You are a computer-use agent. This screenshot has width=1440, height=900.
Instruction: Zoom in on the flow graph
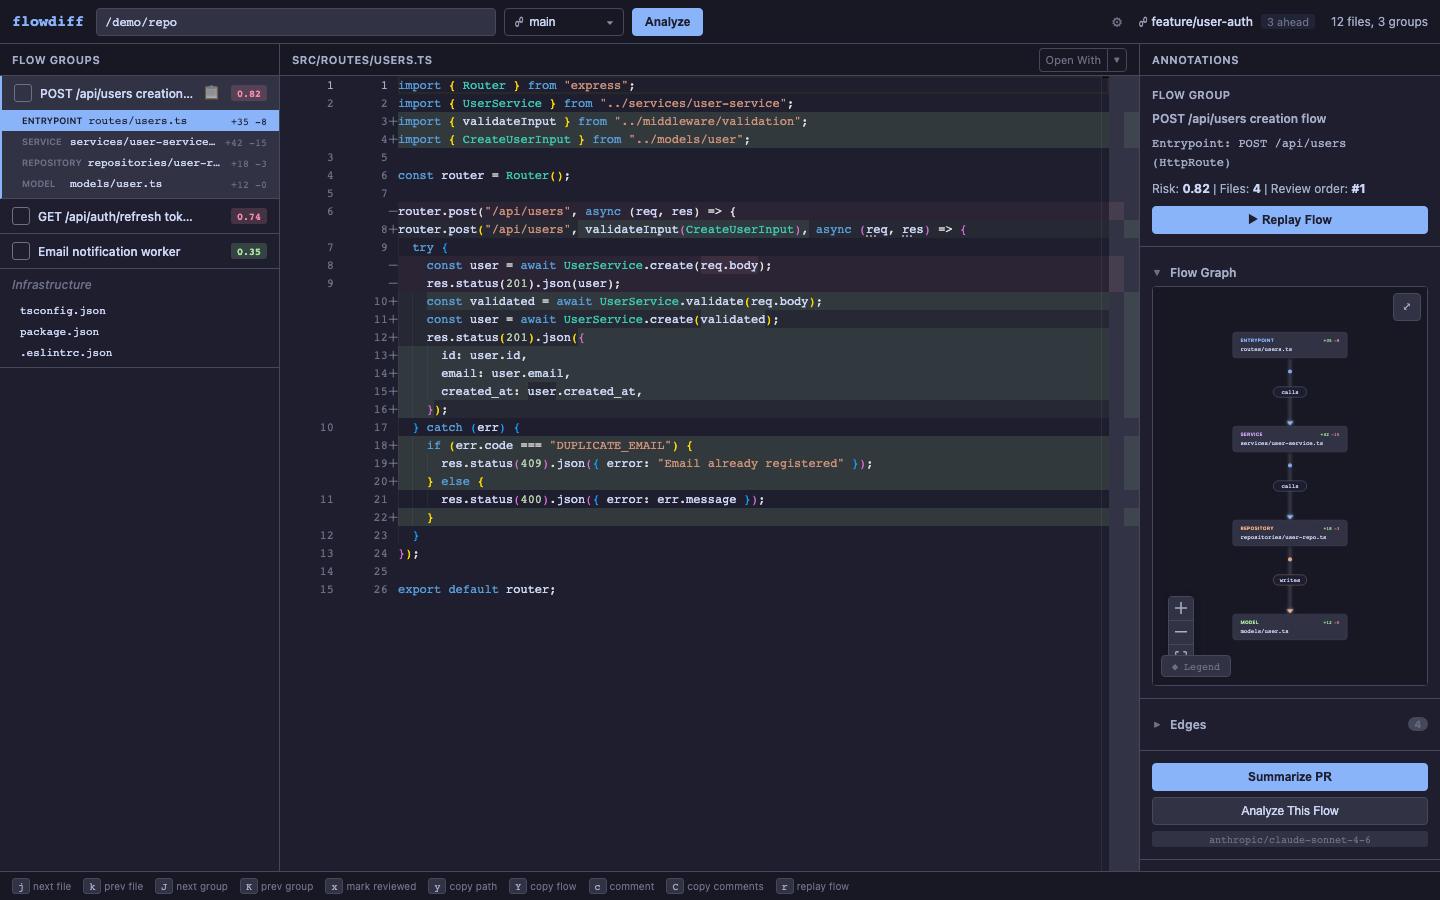coord(1181,608)
